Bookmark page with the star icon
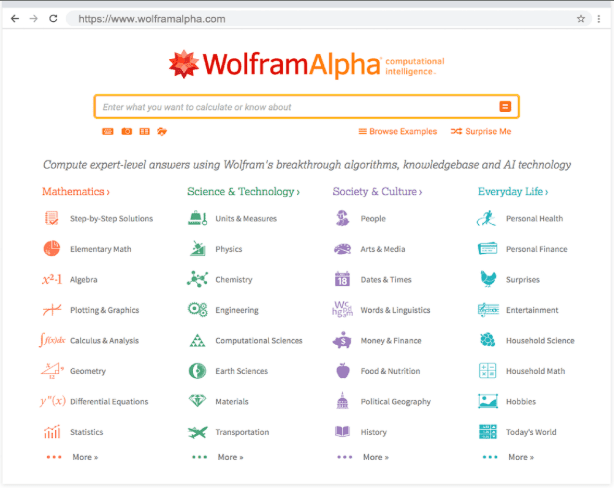The width and height of the screenshot is (614, 488). [581, 19]
